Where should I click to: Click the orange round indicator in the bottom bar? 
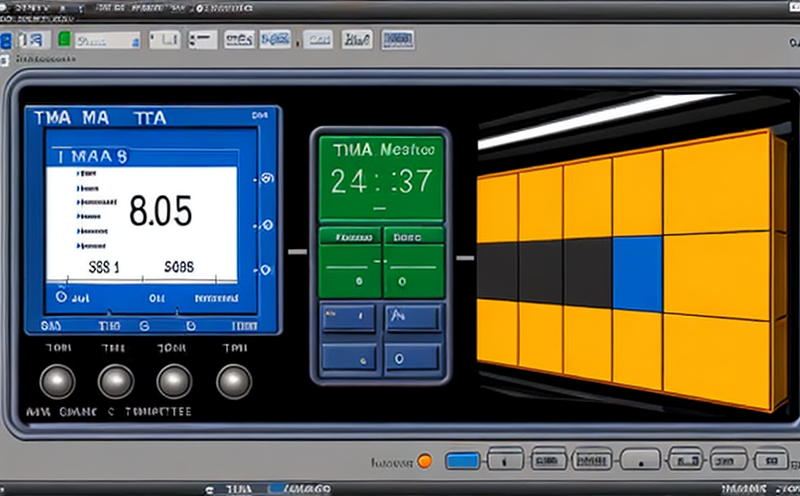424,461
